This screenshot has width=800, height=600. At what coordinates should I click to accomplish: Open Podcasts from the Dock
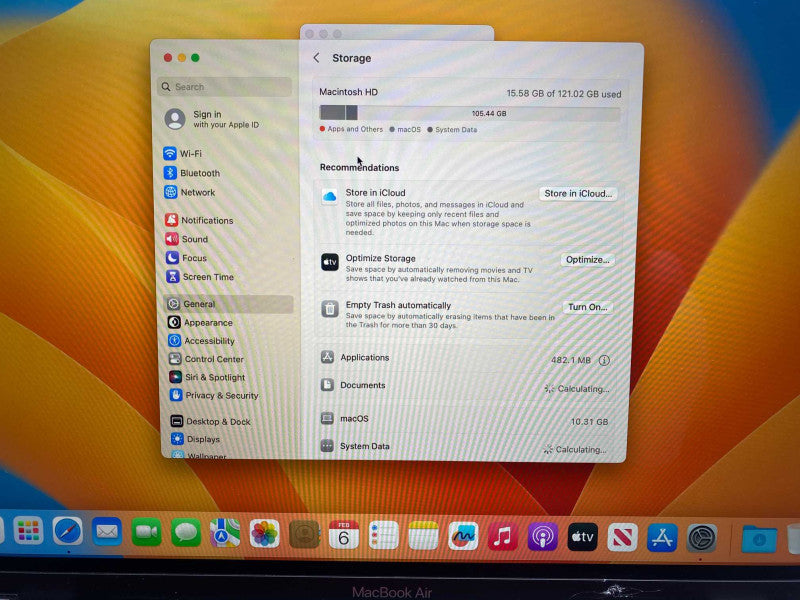(542, 537)
